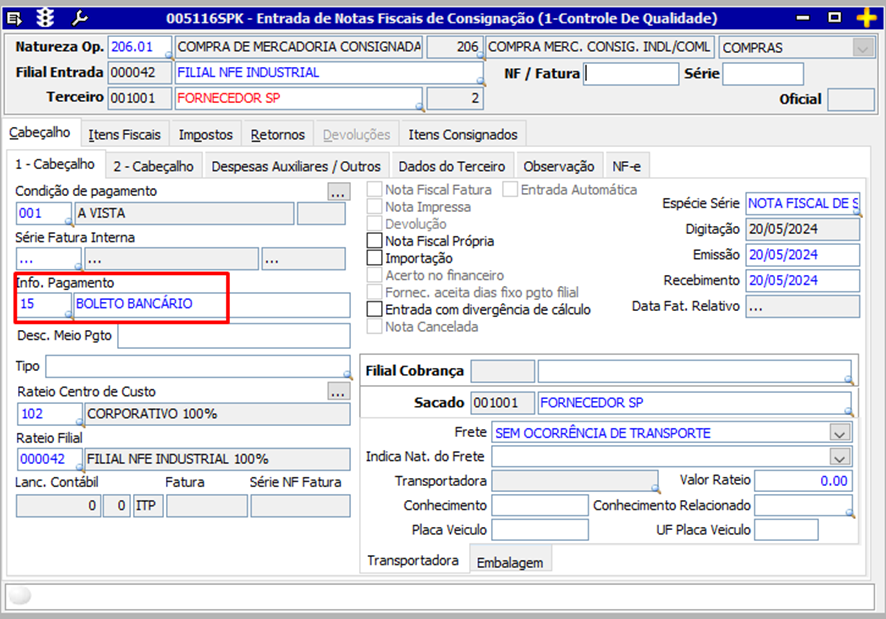Open the tree-structure icon in title bar
The image size is (886, 619).
pyautogui.click(x=45, y=18)
